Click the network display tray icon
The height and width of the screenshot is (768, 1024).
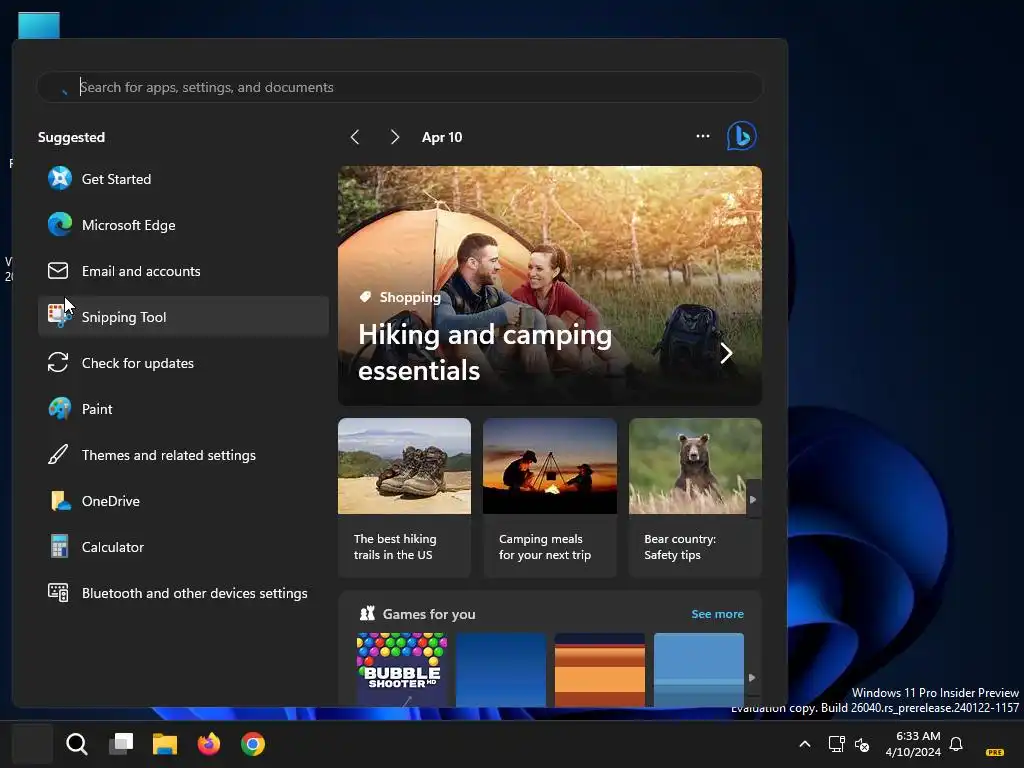pyautogui.click(x=836, y=744)
